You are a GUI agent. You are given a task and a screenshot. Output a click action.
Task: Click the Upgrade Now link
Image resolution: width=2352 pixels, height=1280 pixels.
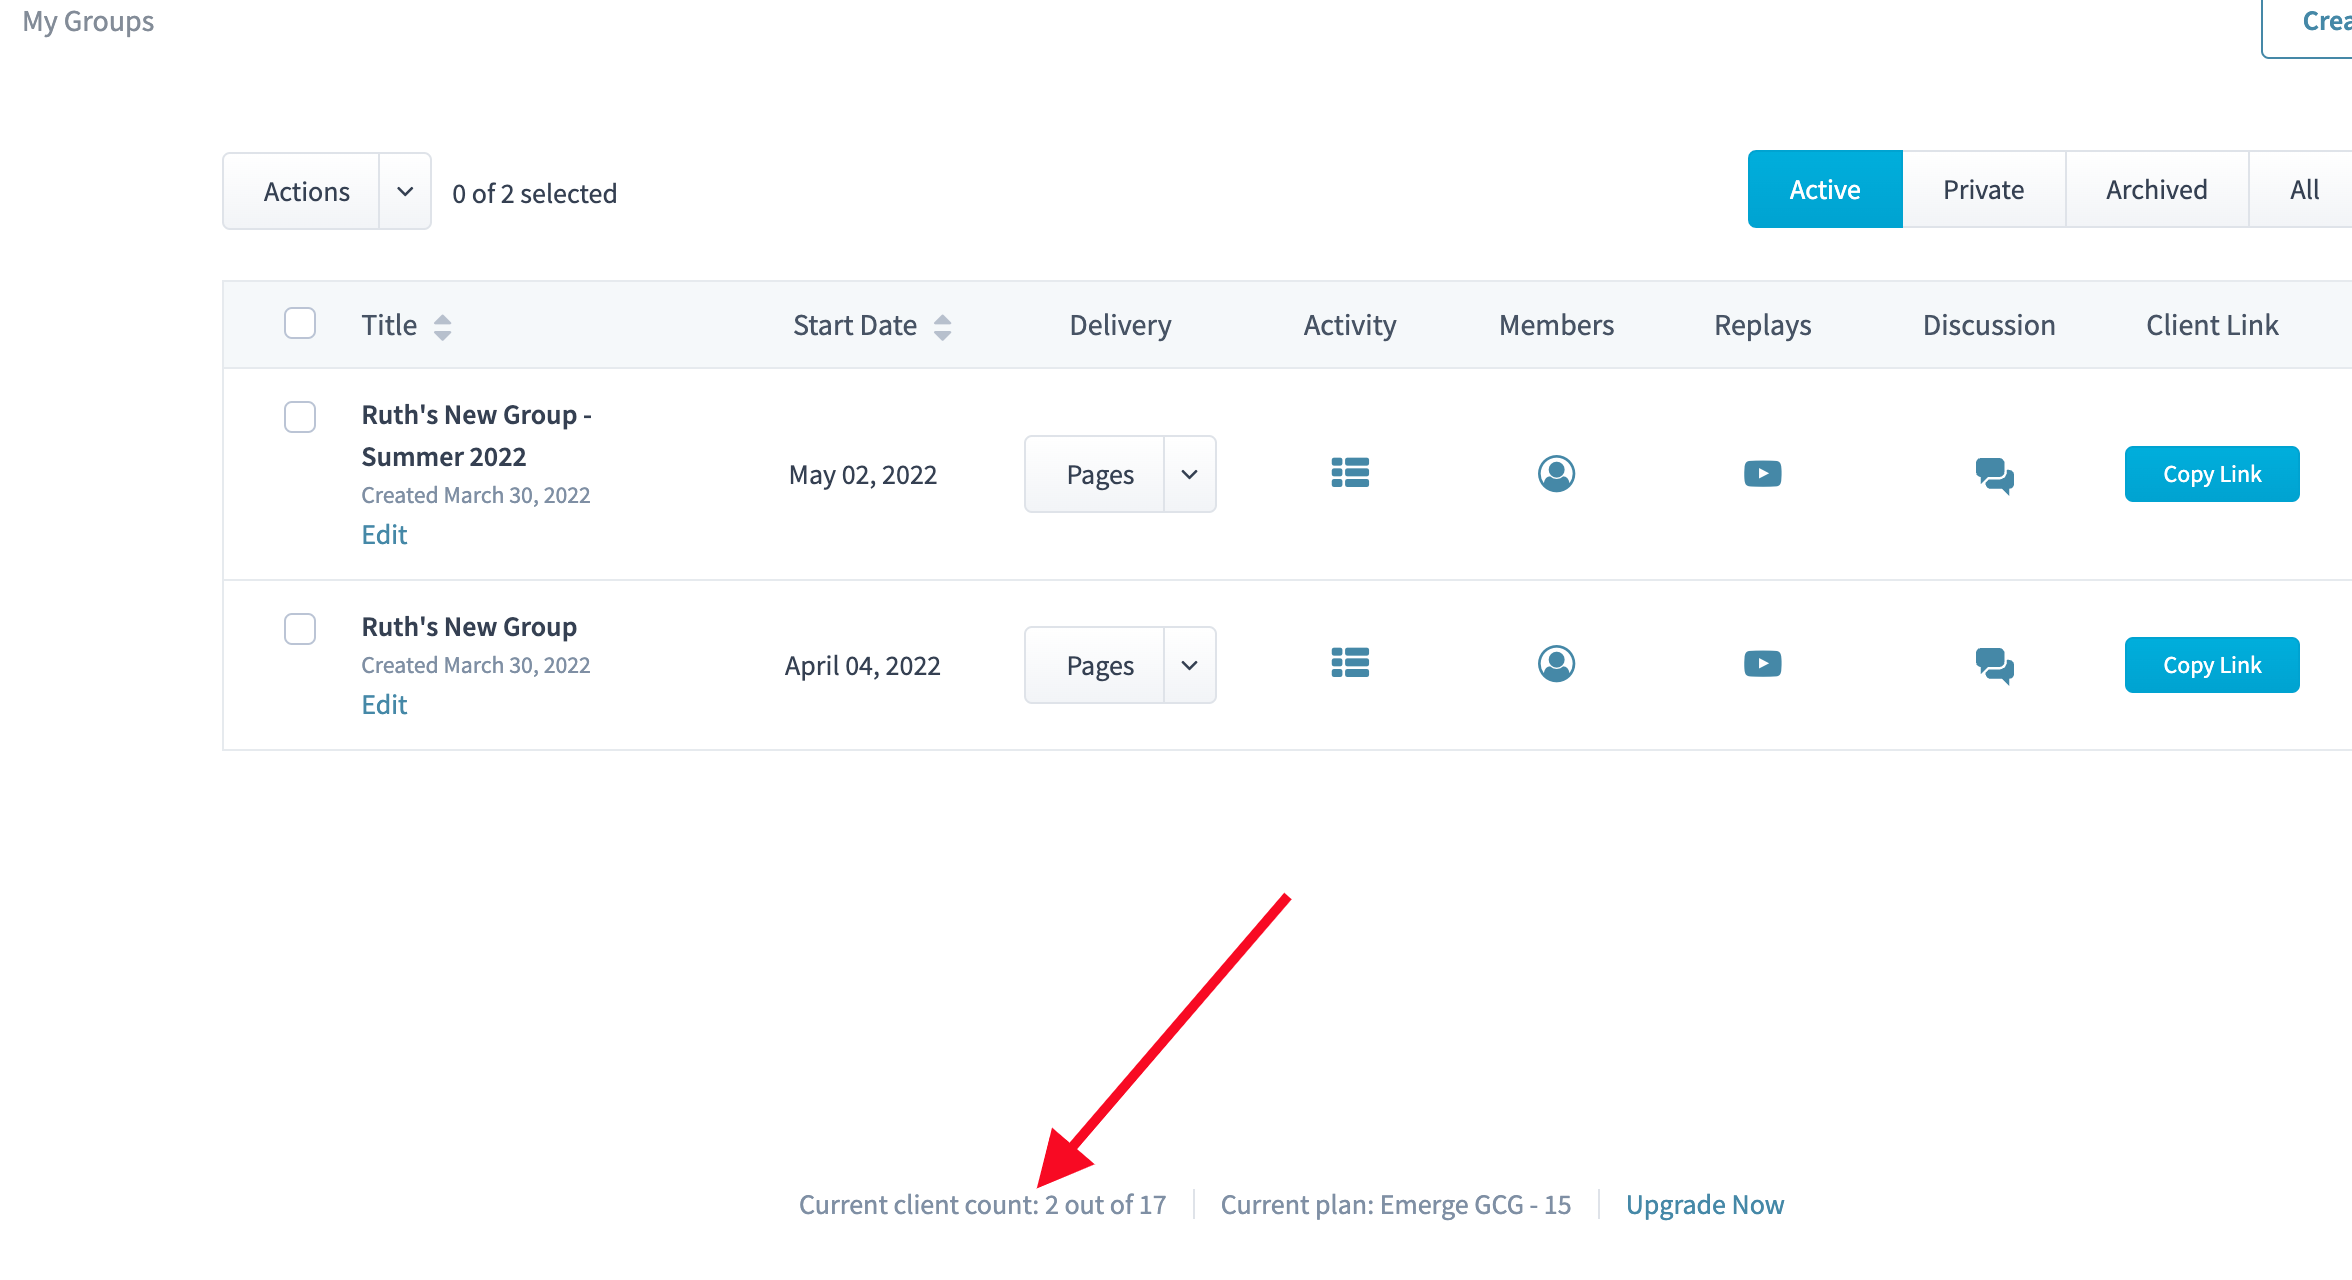pos(1704,1205)
